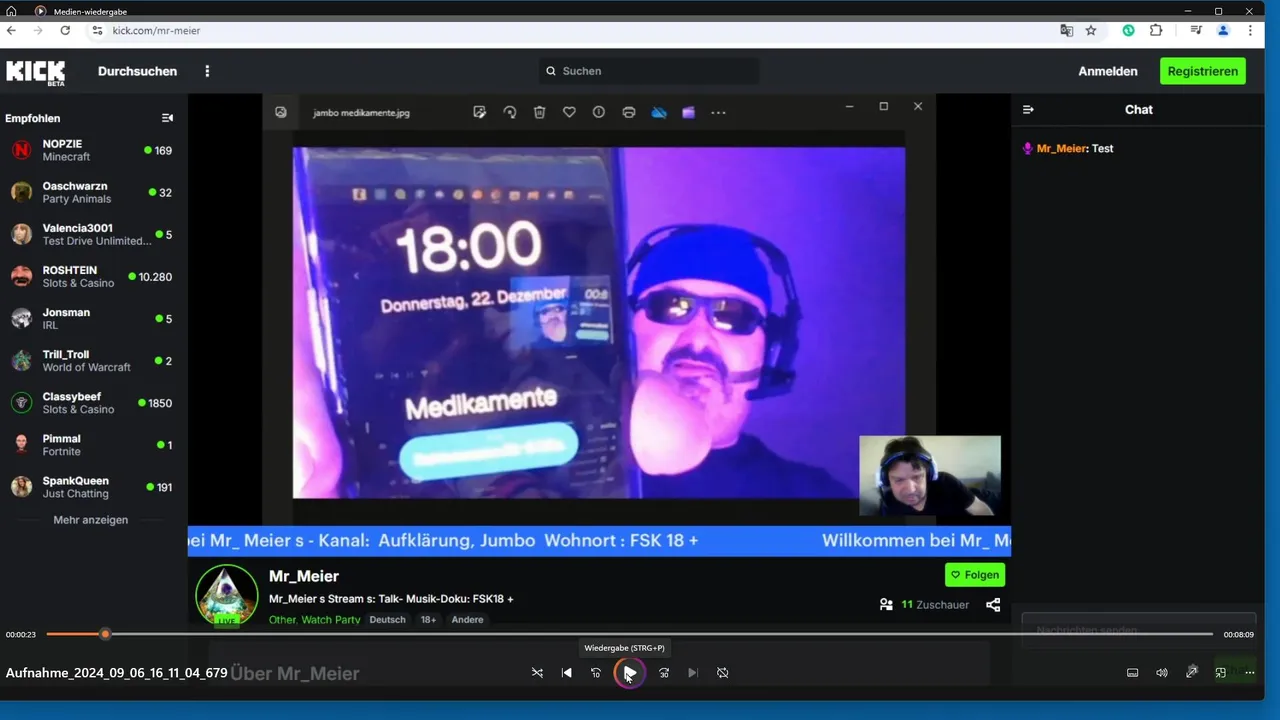Open the three-dot menu next to Durchsuchen
The height and width of the screenshot is (720, 1280).
(207, 71)
